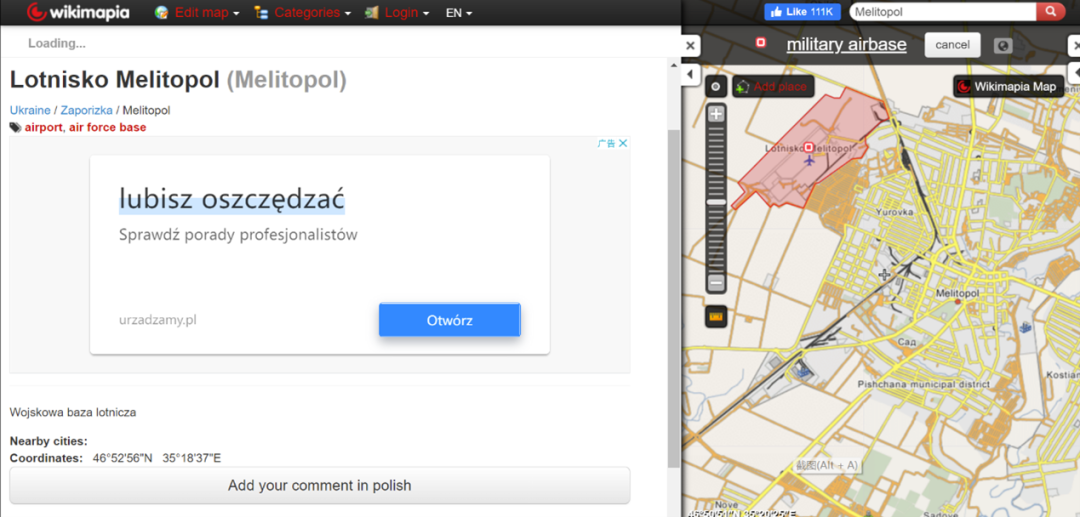The width and height of the screenshot is (1080, 517).
Task: Click the globe icon next to Edit map
Action: (x=162, y=12)
